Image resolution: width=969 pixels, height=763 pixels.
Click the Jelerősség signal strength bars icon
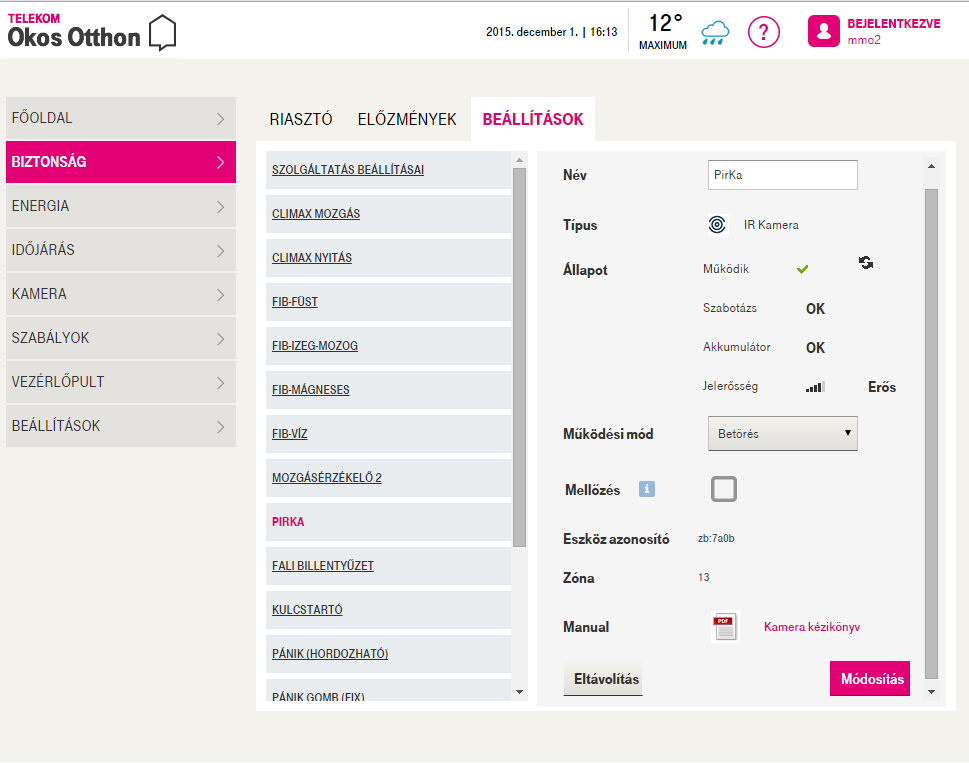click(815, 387)
